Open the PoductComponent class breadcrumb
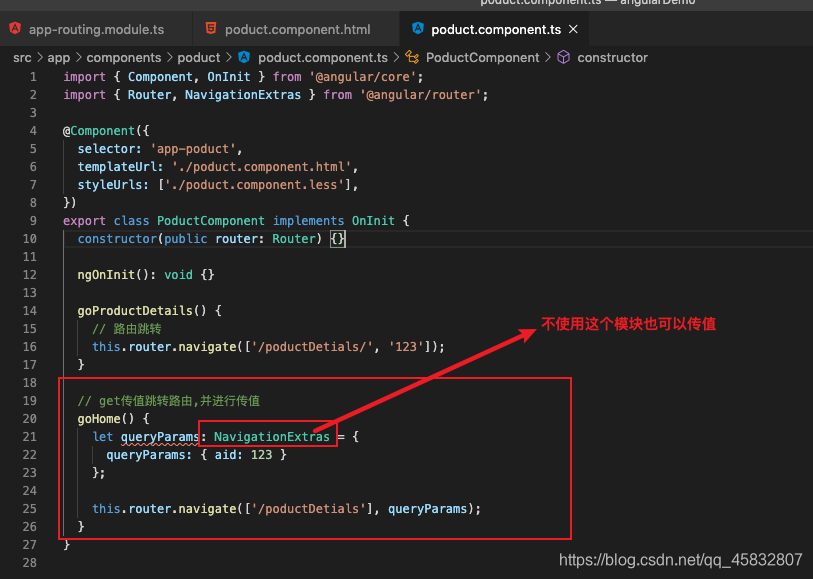Image resolution: width=813 pixels, height=579 pixels. click(x=482, y=58)
